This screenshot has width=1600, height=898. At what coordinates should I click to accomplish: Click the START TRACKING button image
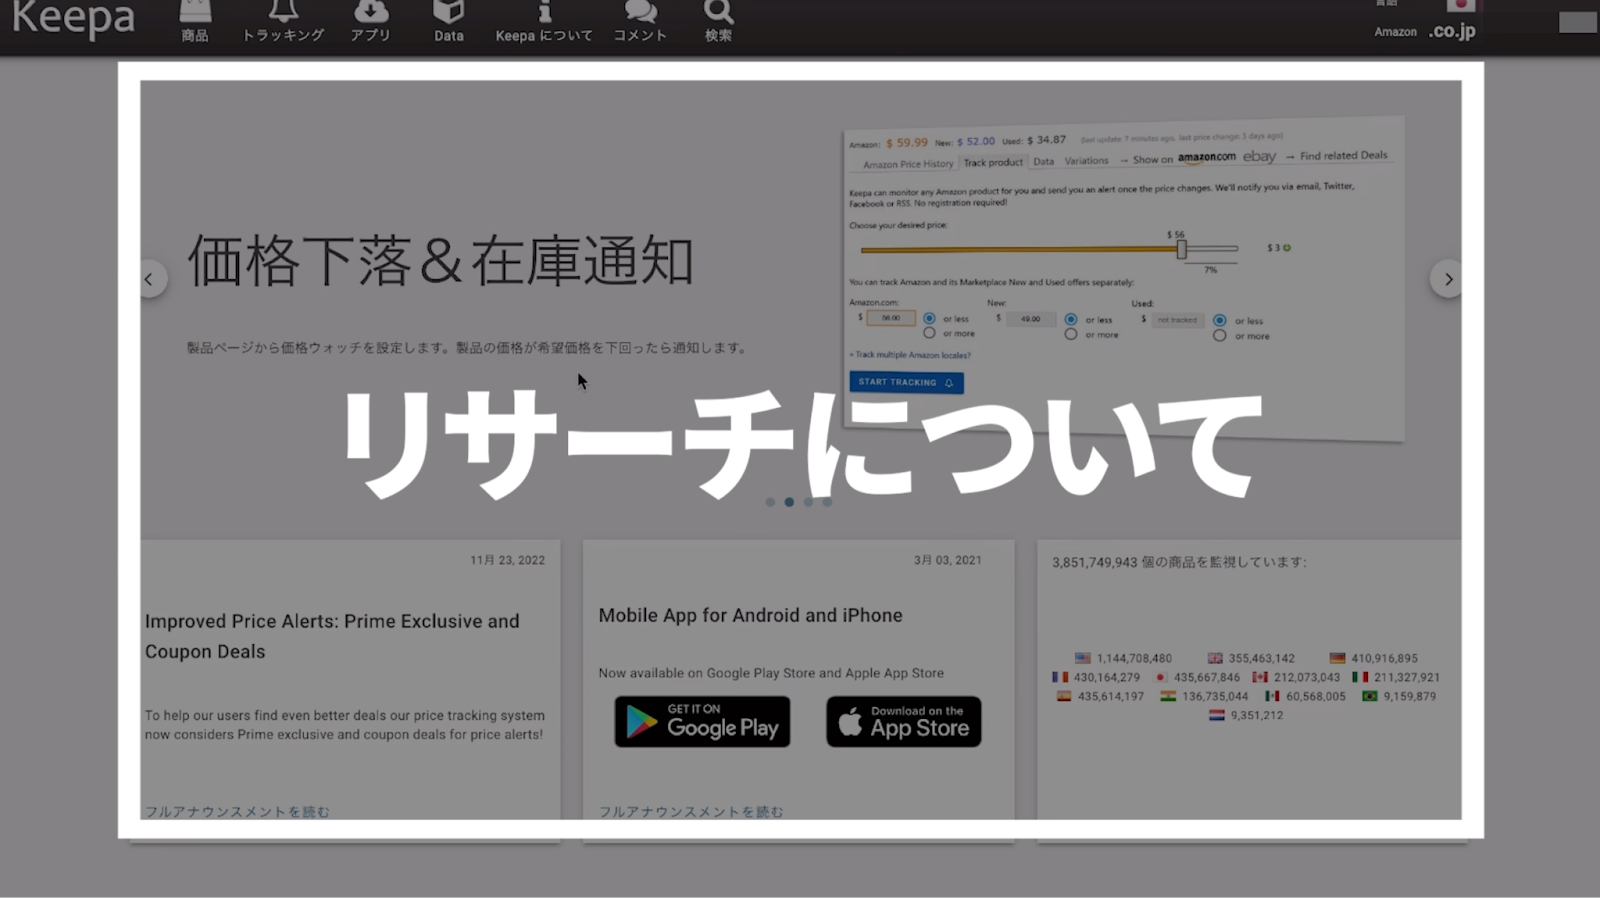(x=906, y=382)
